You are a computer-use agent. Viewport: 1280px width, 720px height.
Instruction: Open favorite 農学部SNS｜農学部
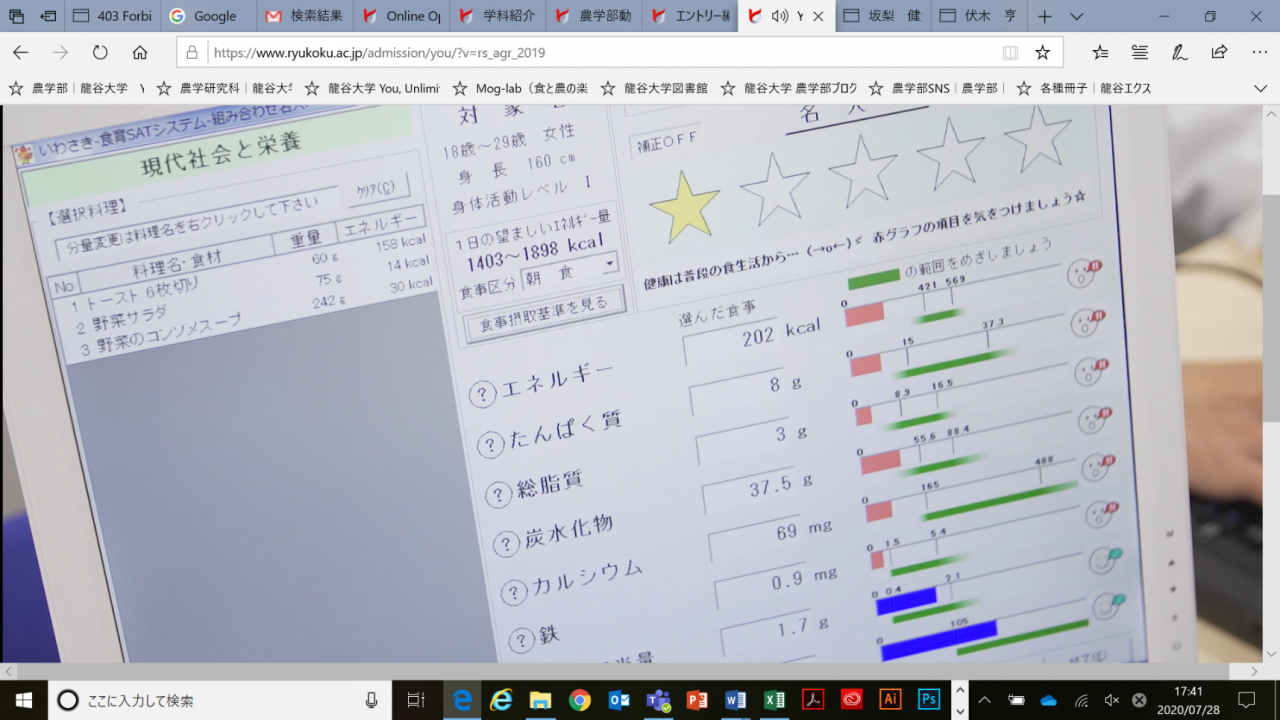(935, 88)
